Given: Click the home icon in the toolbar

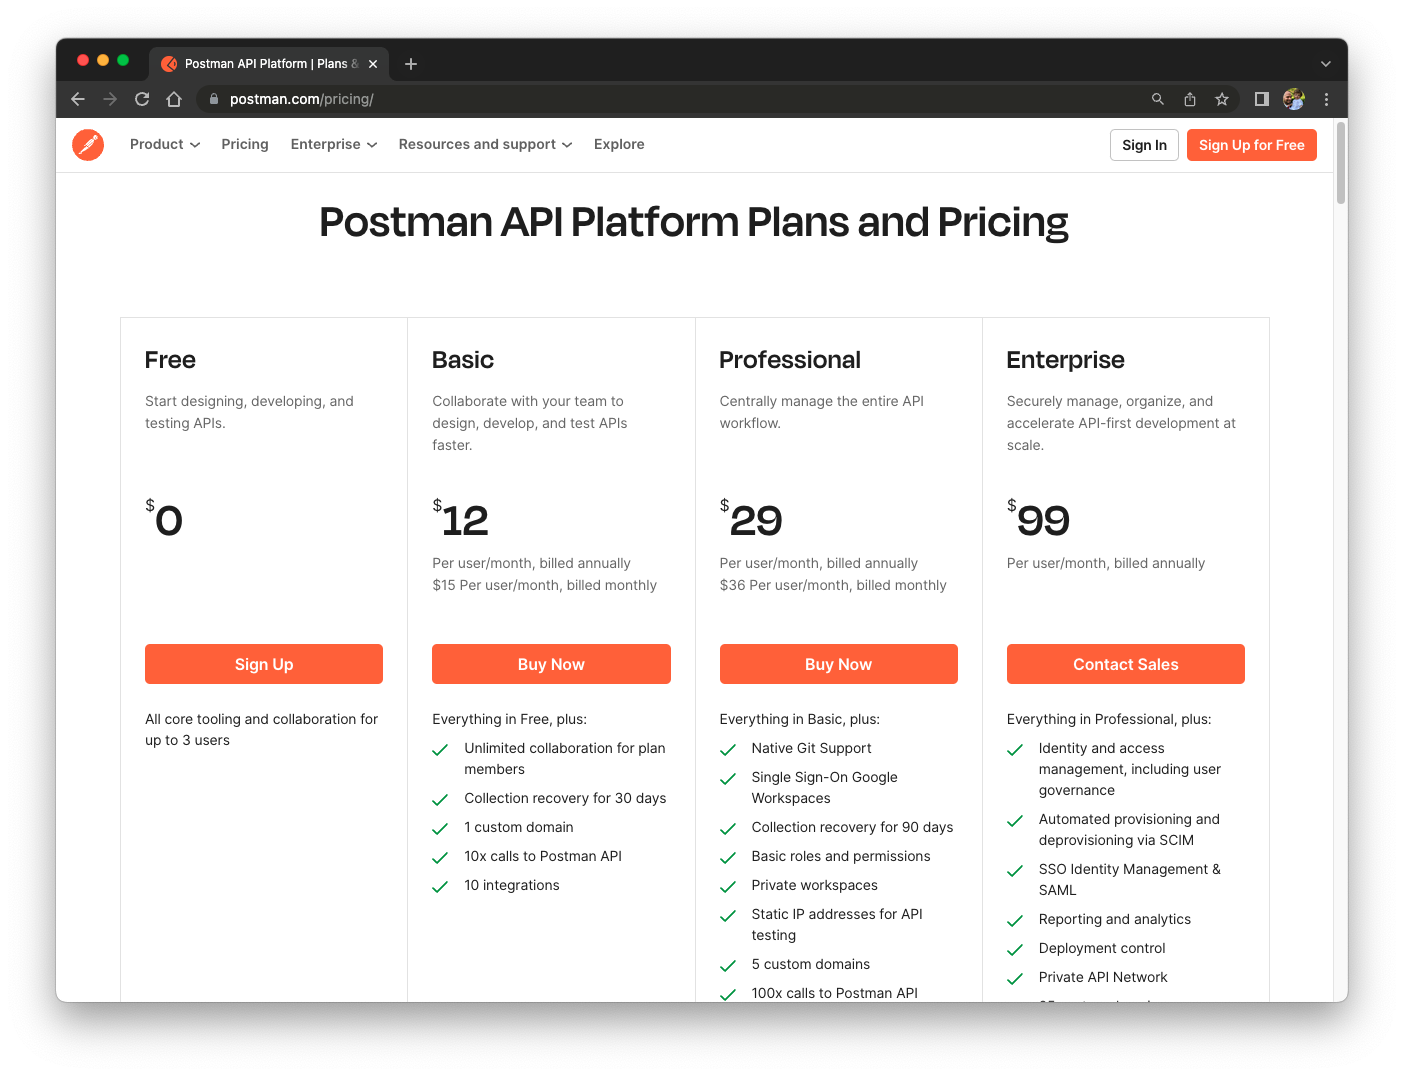Looking at the screenshot, I should pyautogui.click(x=174, y=99).
